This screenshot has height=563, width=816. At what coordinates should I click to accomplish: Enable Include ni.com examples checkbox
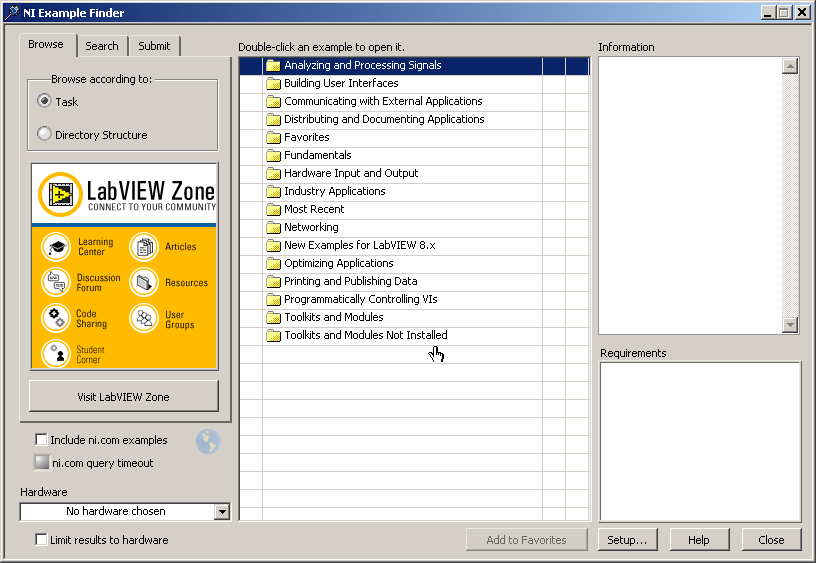coord(41,440)
